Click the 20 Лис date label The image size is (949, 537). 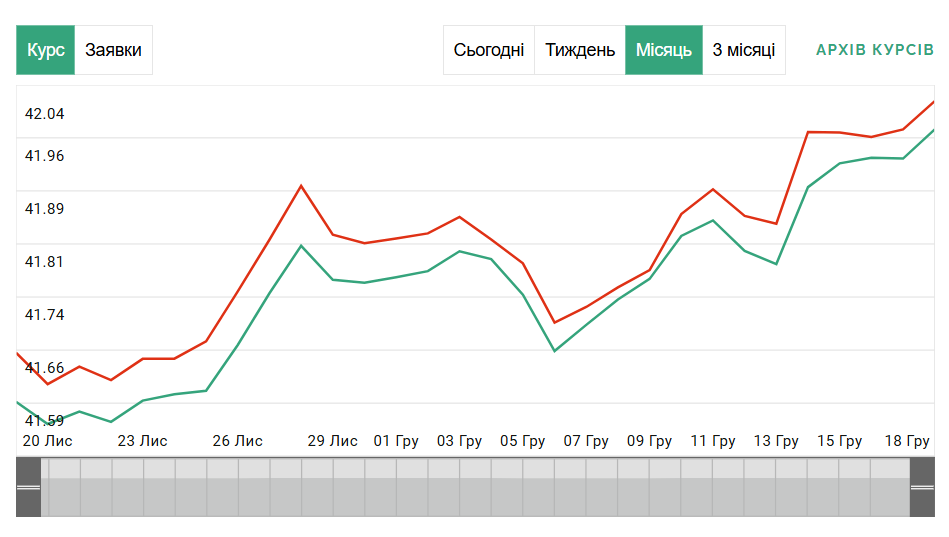(x=47, y=441)
